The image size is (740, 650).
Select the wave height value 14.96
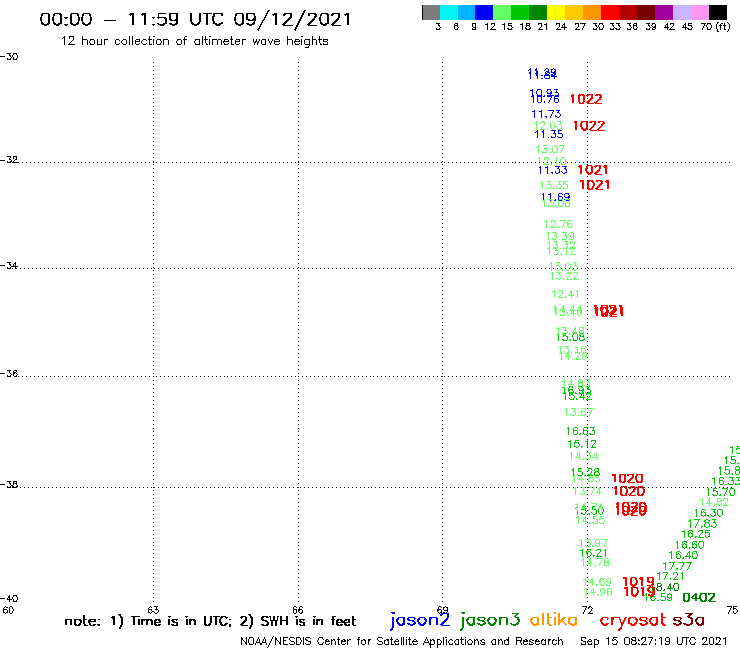[x=598, y=592]
